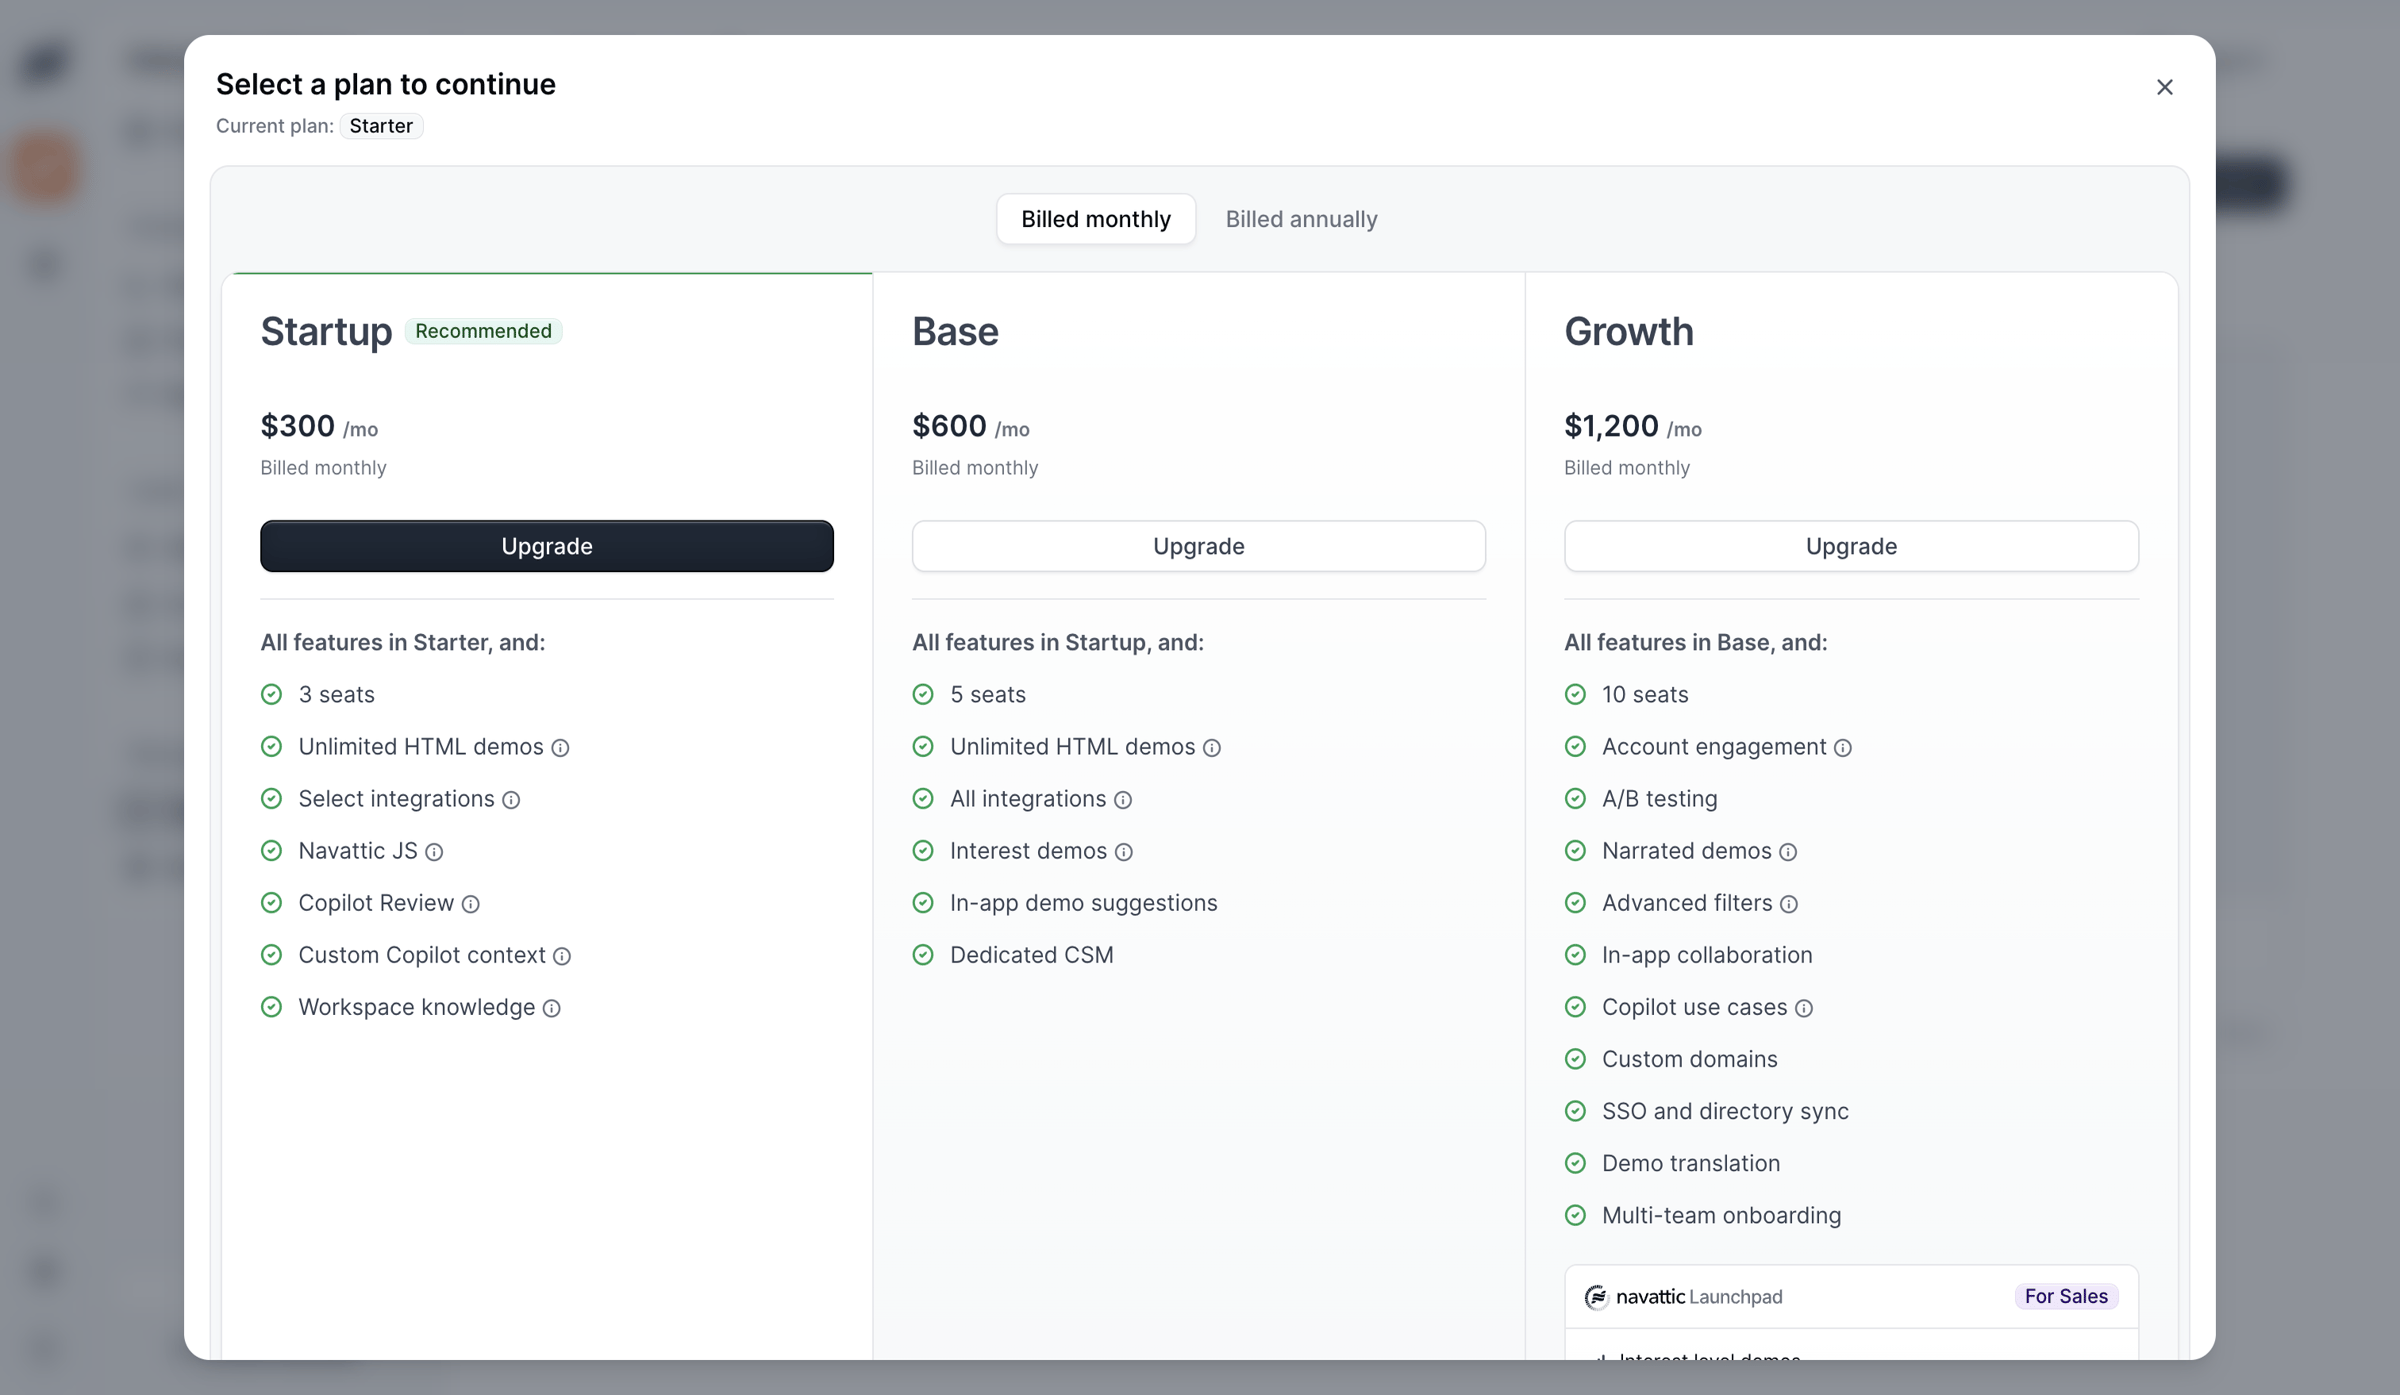The width and height of the screenshot is (2400, 1395).
Task: Click the checkmark beside In-app collaboration
Action: tap(1575, 954)
